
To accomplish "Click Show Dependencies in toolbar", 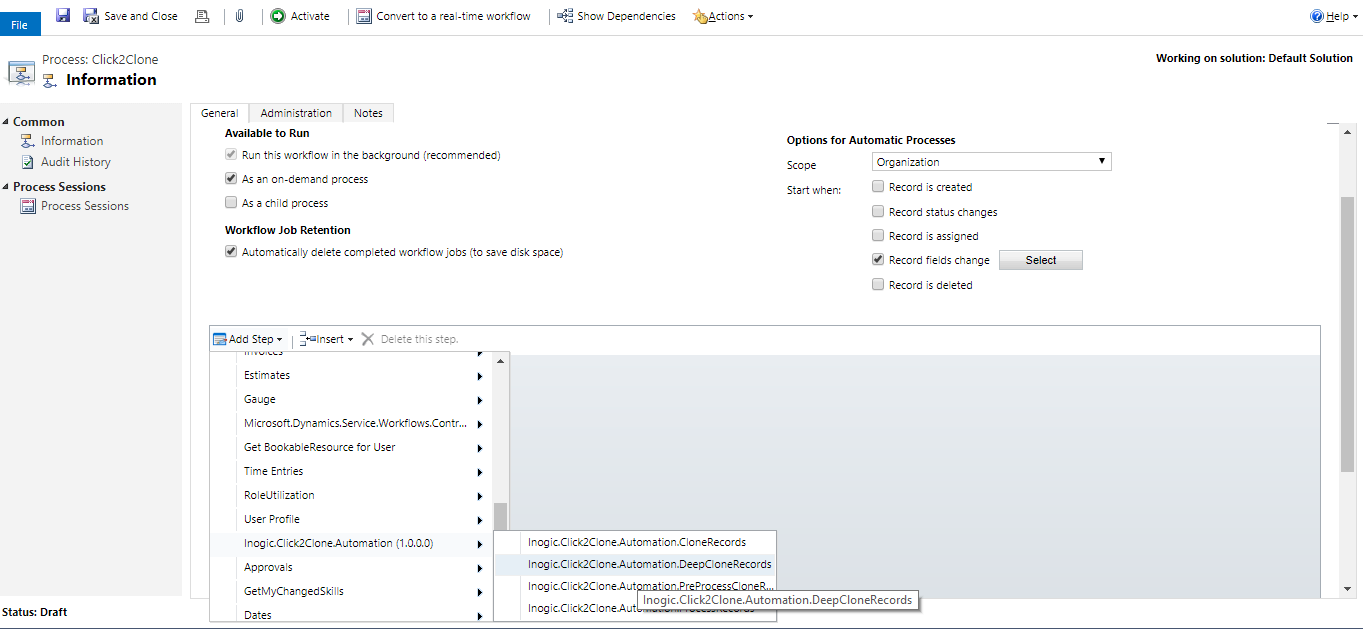I will 616,16.
